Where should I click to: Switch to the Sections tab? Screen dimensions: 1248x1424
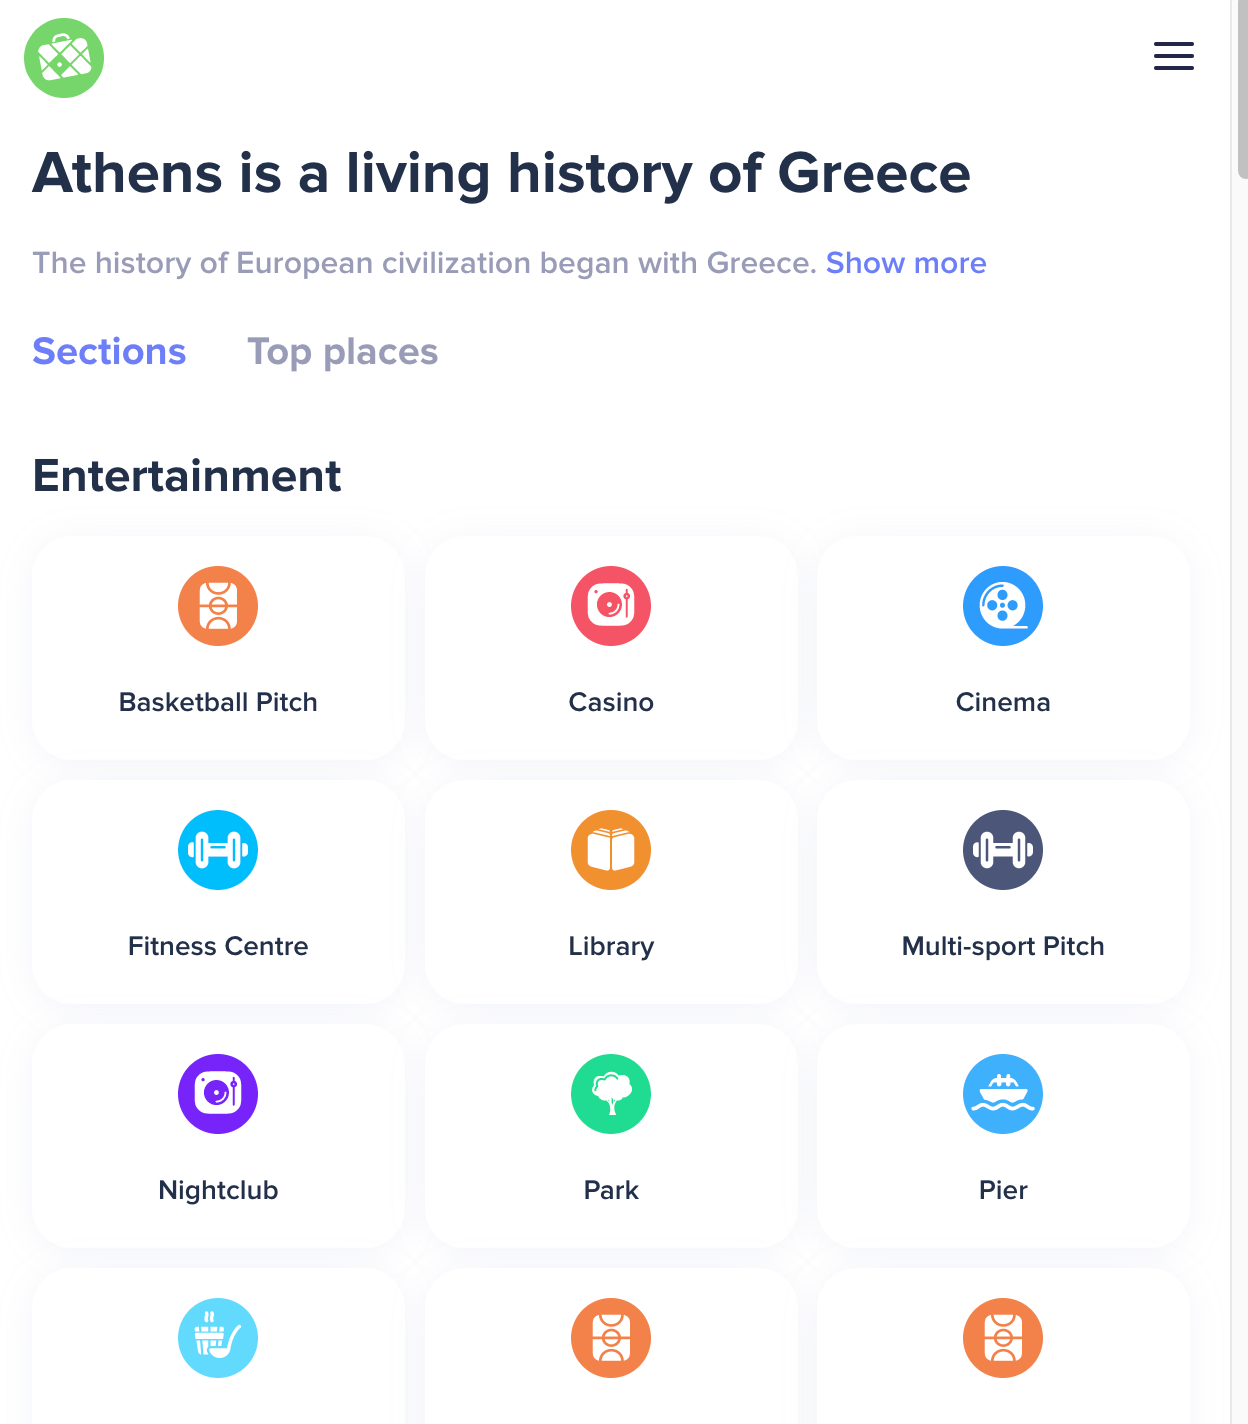109,352
